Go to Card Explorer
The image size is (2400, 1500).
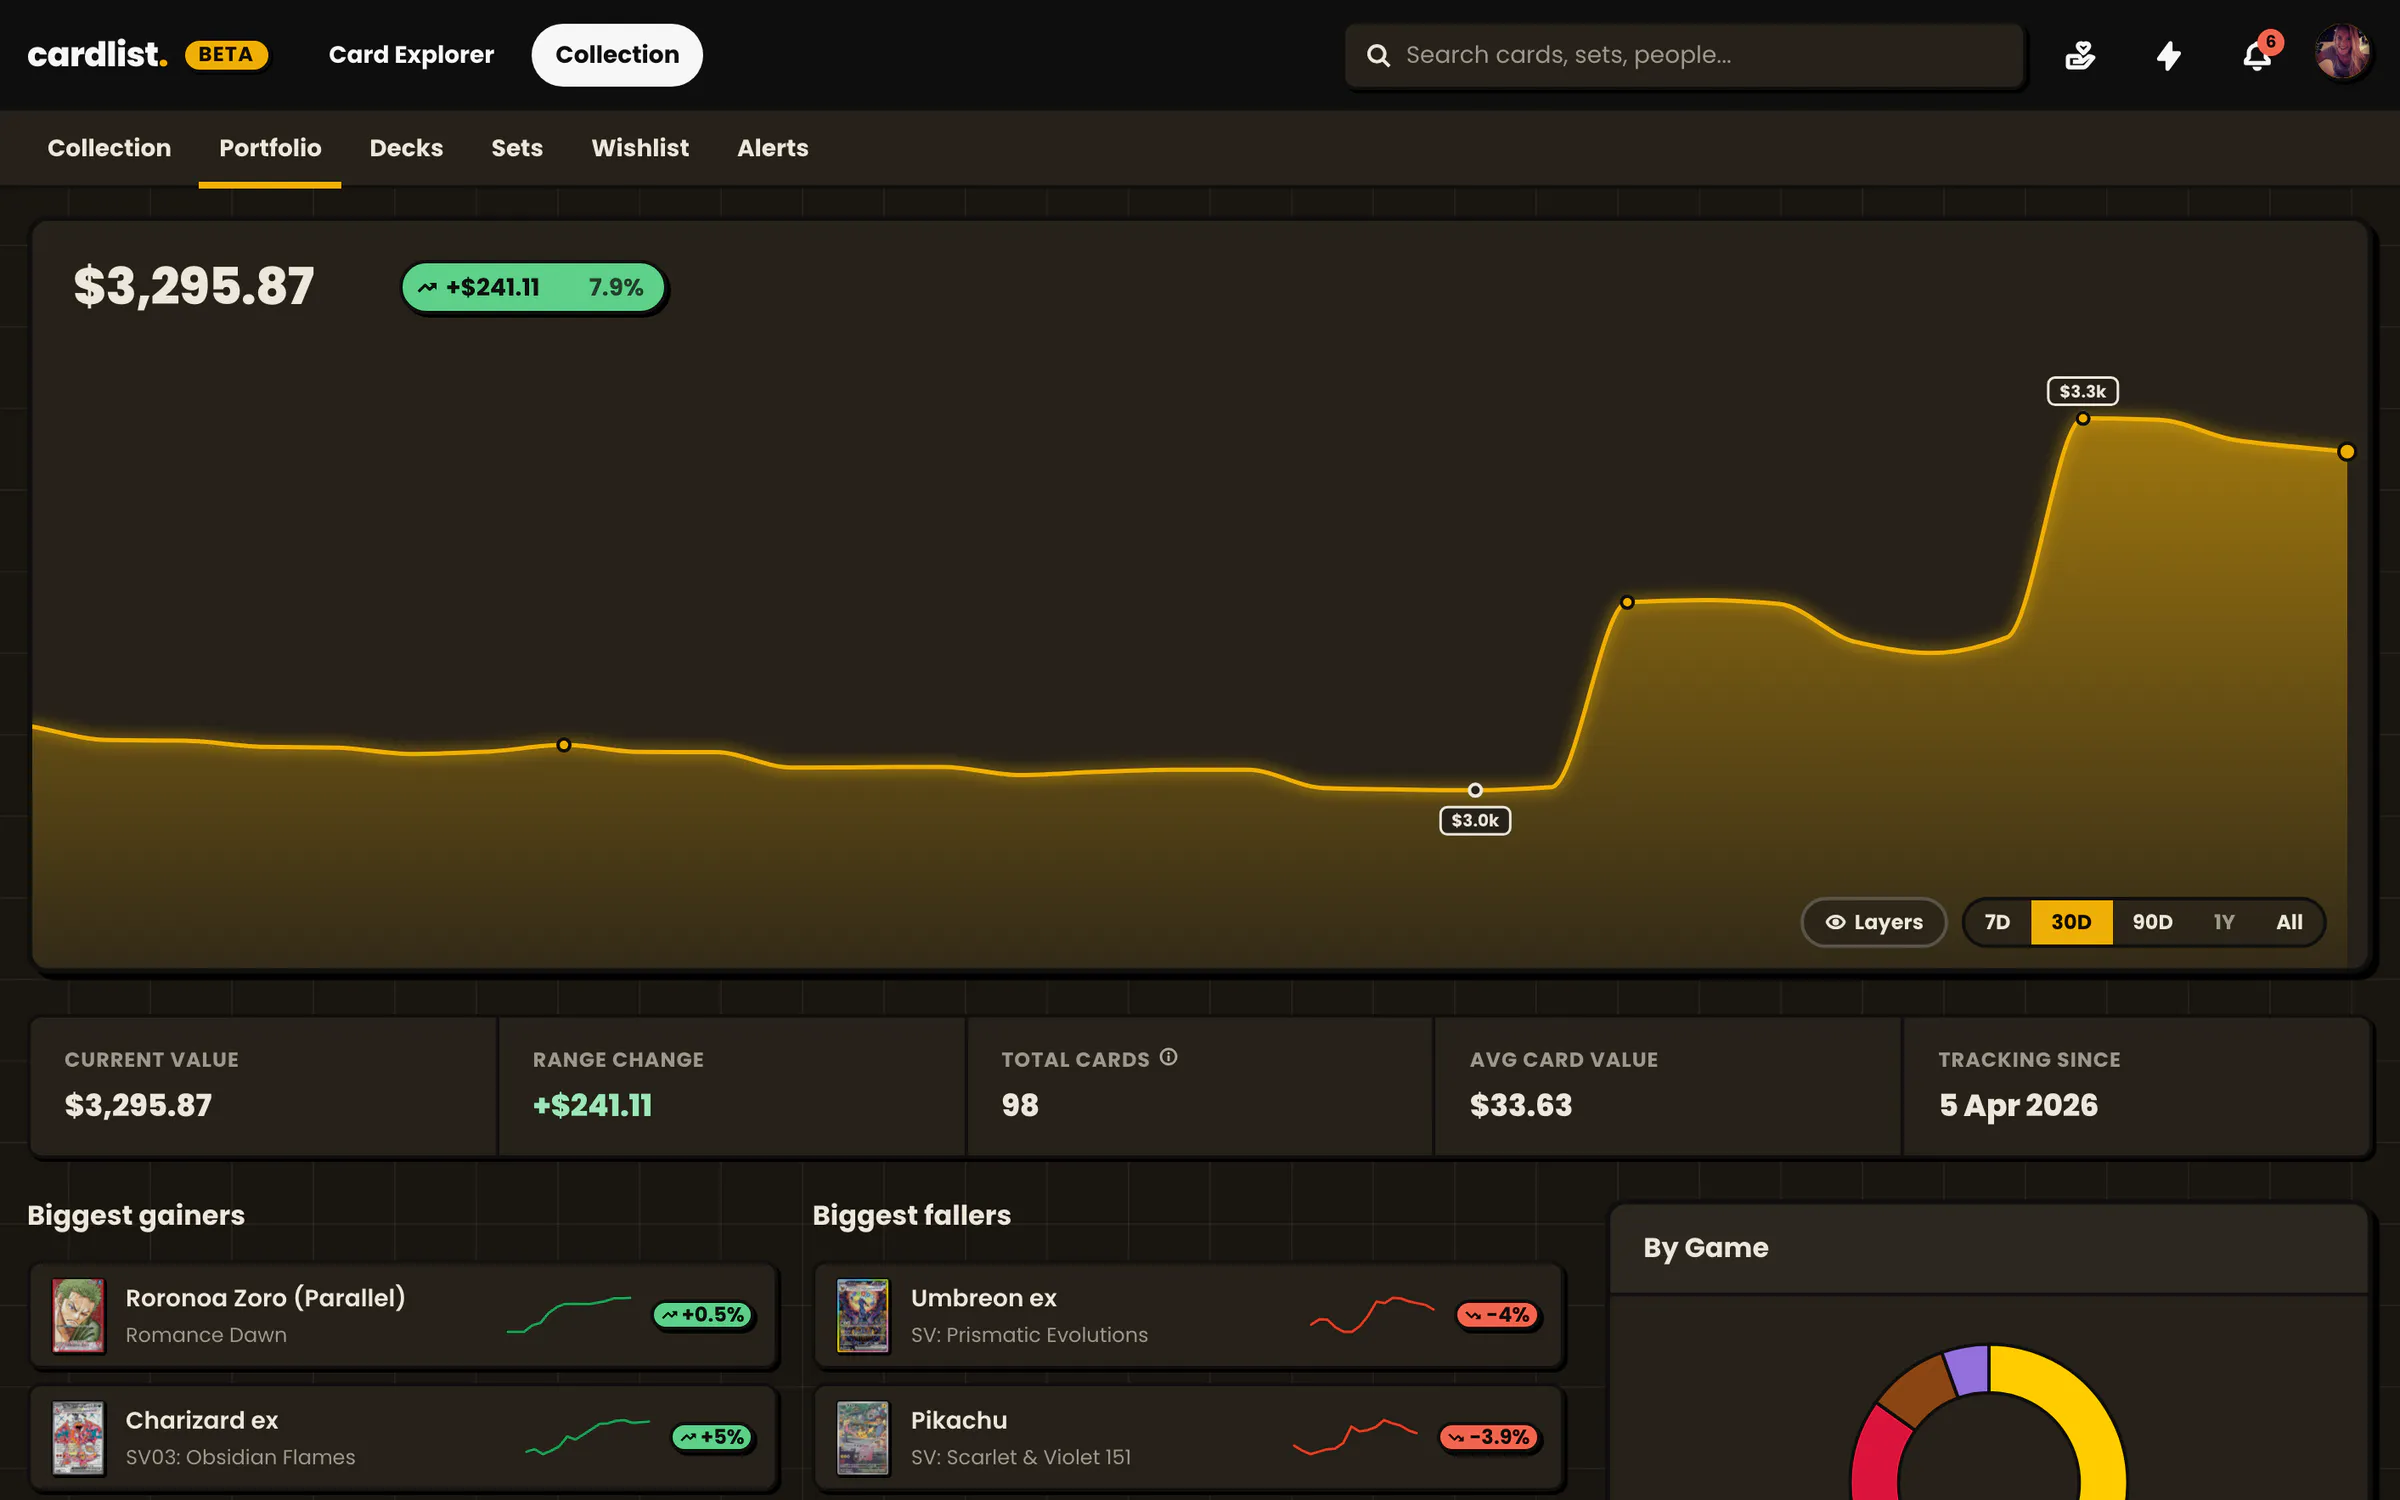pos(411,55)
